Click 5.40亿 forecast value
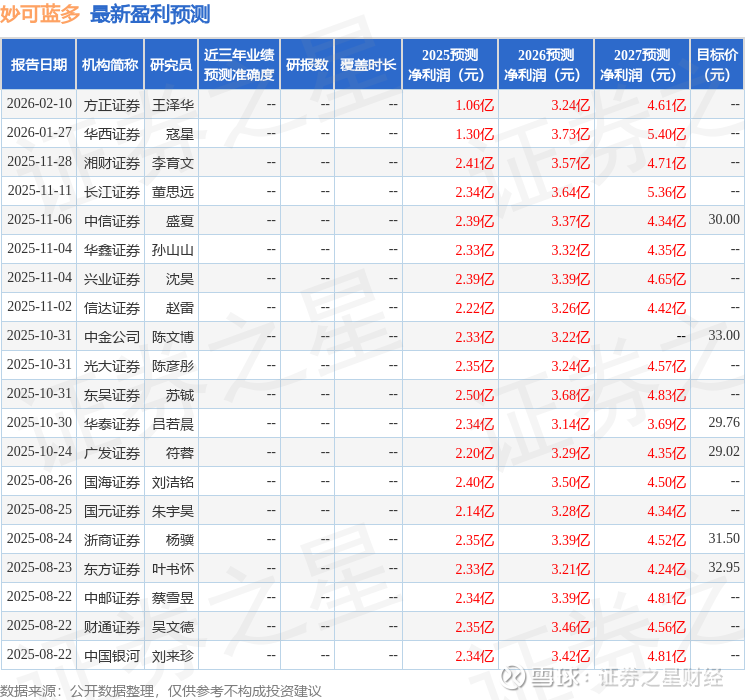 (667, 134)
